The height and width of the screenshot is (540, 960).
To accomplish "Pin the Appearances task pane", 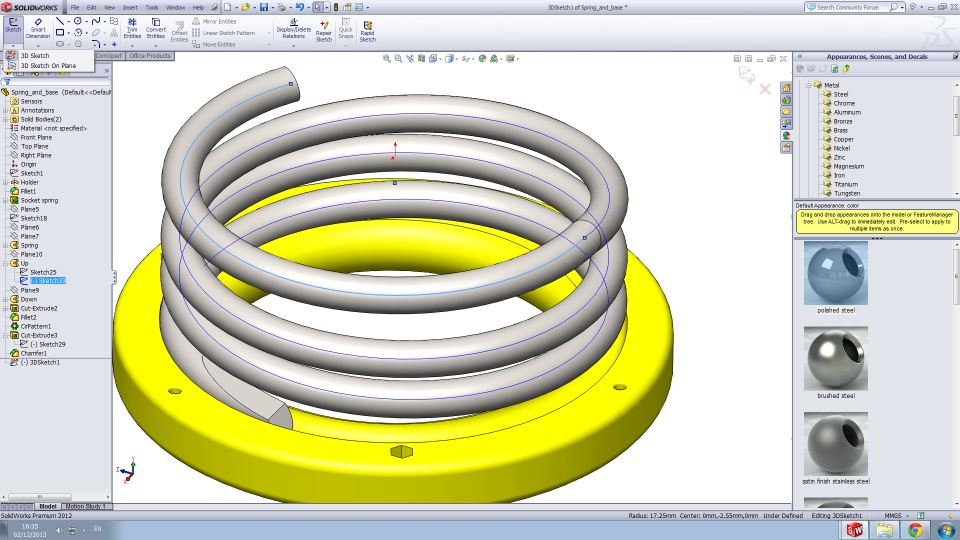I will (x=955, y=56).
